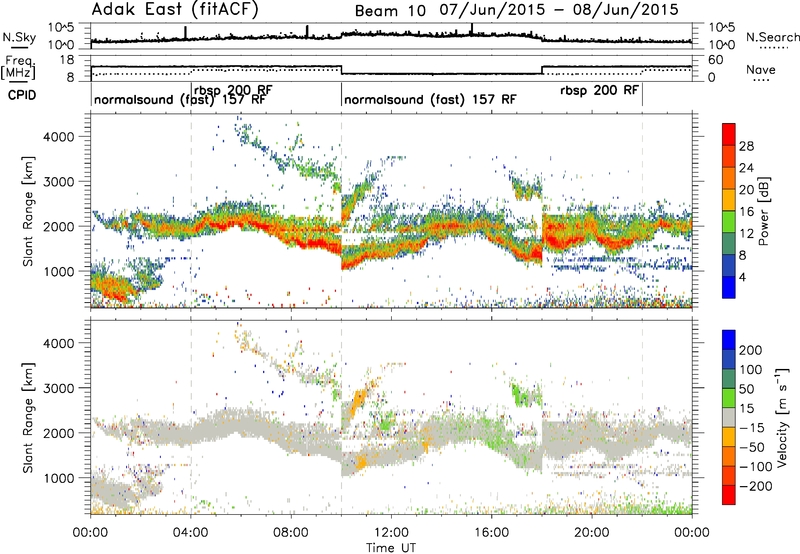Click "Slant Range [km]" label of power panel
Screen dimensions: 800x554
[x=28, y=211]
